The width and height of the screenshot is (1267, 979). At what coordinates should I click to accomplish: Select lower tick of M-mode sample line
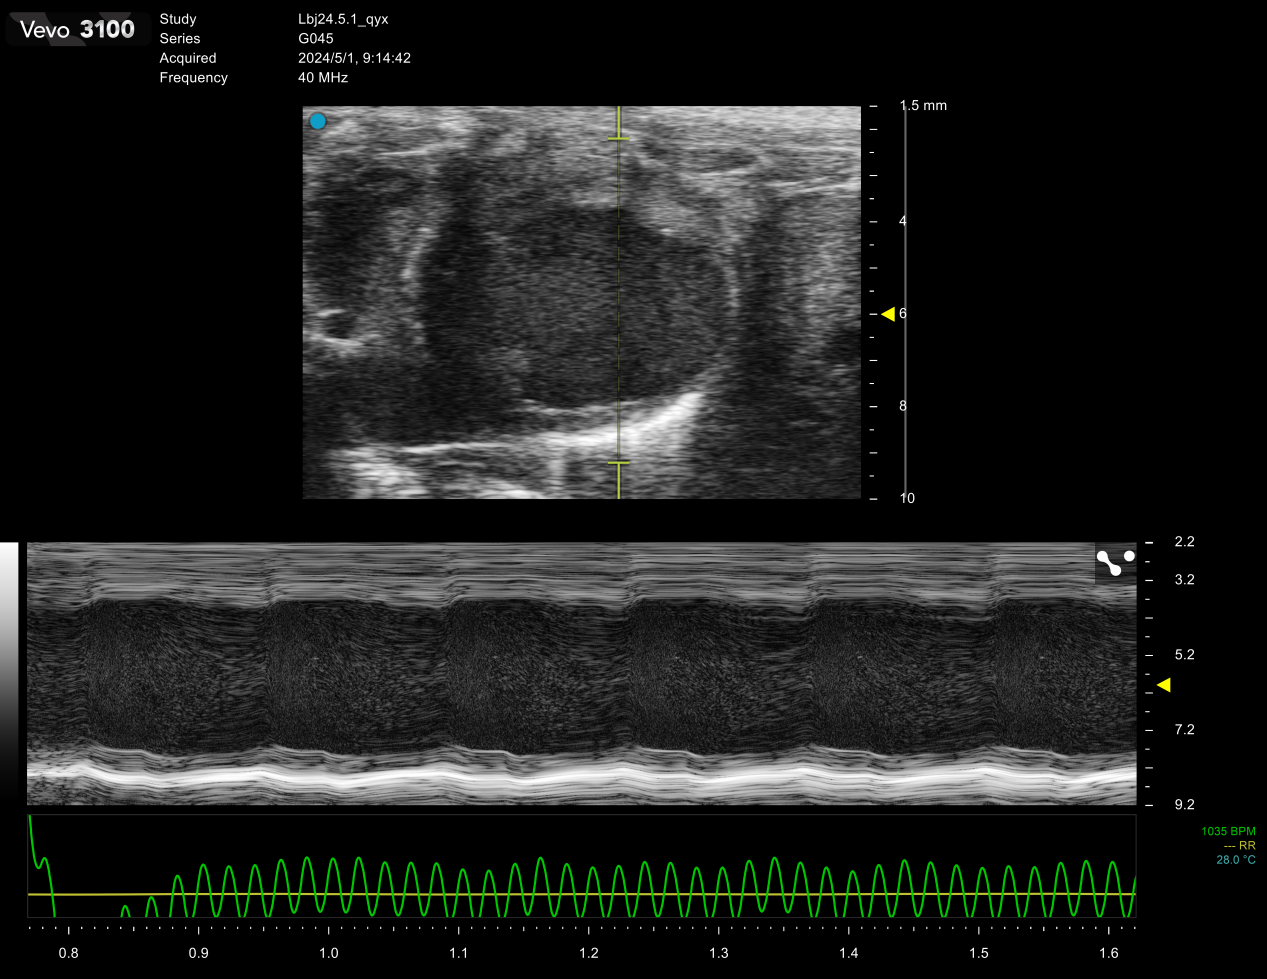point(619,463)
